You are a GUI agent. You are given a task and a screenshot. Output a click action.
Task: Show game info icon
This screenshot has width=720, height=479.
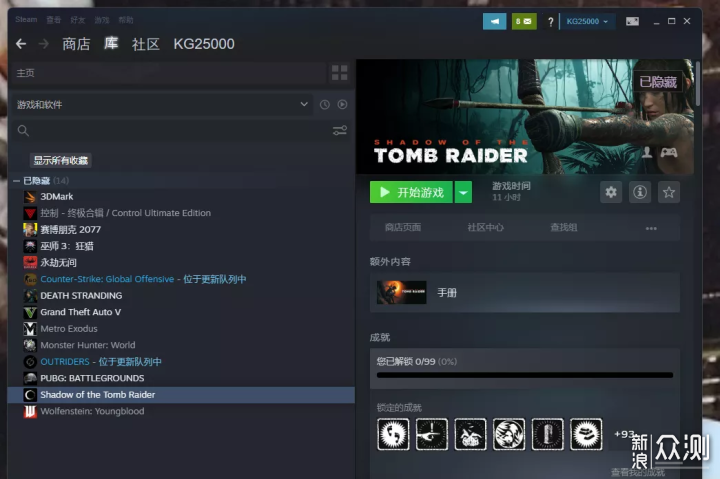[x=640, y=192]
